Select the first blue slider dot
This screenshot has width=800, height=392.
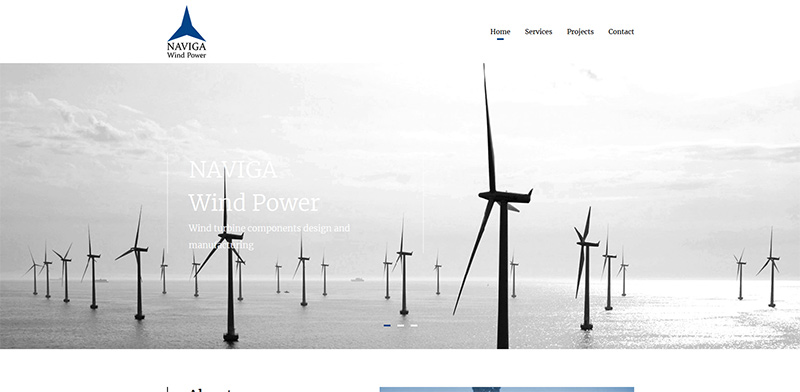pyautogui.click(x=387, y=325)
